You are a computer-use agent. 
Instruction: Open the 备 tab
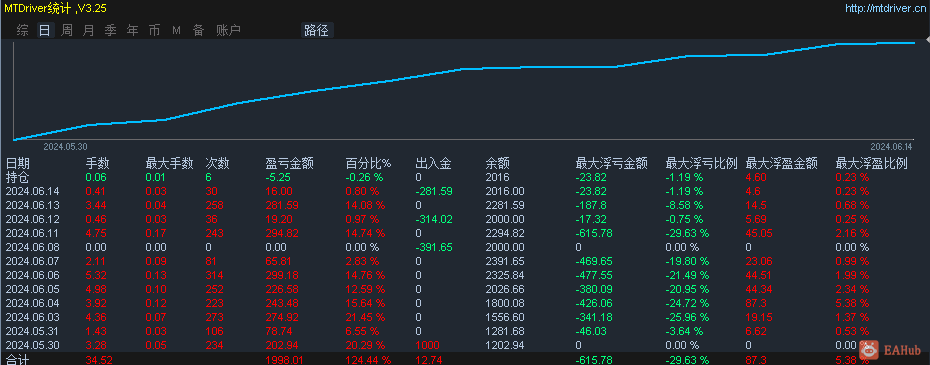[198, 30]
